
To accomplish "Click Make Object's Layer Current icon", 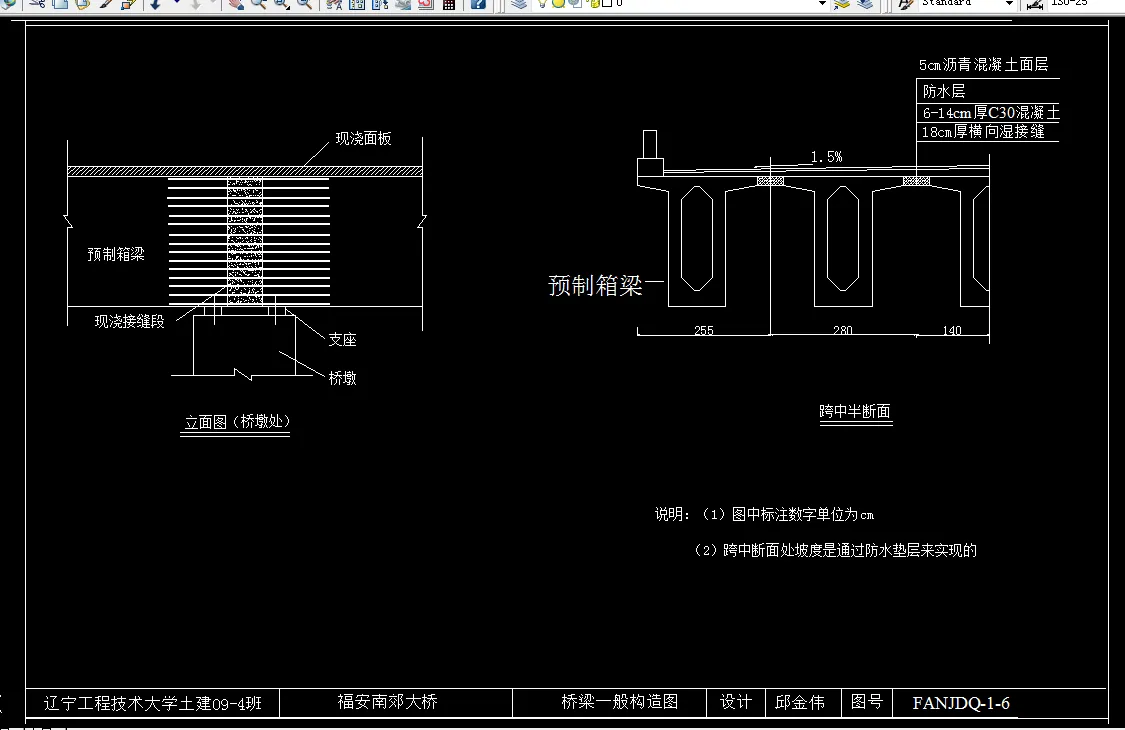I will [841, 4].
